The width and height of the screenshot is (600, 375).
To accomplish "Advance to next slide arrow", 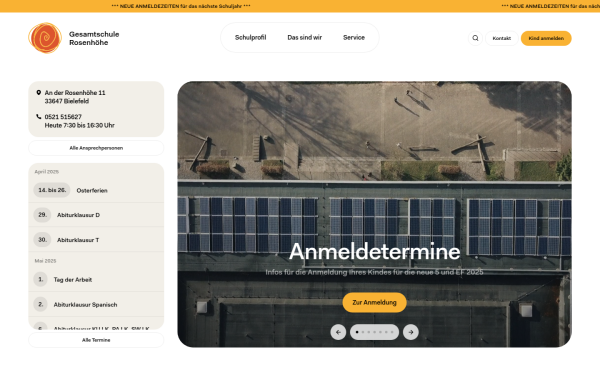I will point(411,332).
